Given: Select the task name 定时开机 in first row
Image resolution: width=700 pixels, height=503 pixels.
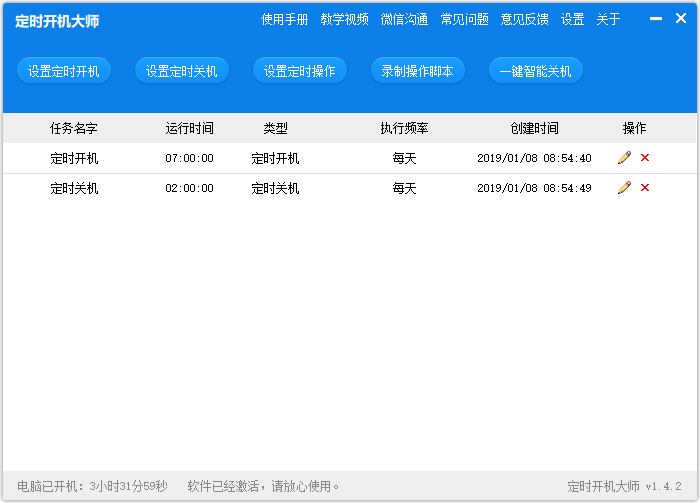Looking at the screenshot, I should [x=74, y=158].
